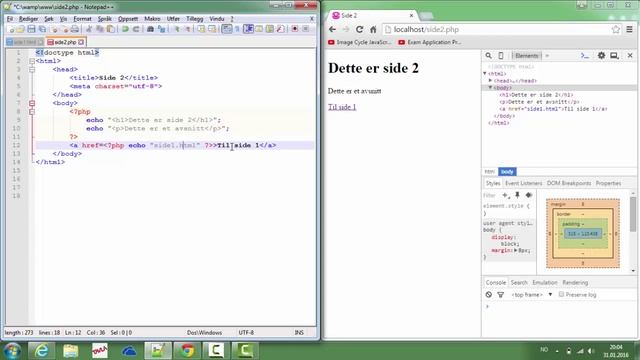Open DevTools settings gear

pyautogui.click(x=601, y=56)
